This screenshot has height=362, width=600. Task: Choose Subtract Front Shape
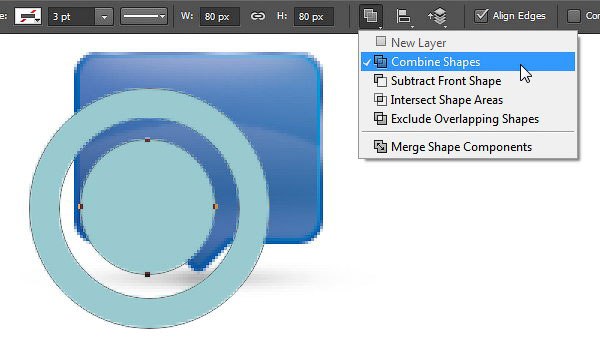pyautogui.click(x=468, y=81)
